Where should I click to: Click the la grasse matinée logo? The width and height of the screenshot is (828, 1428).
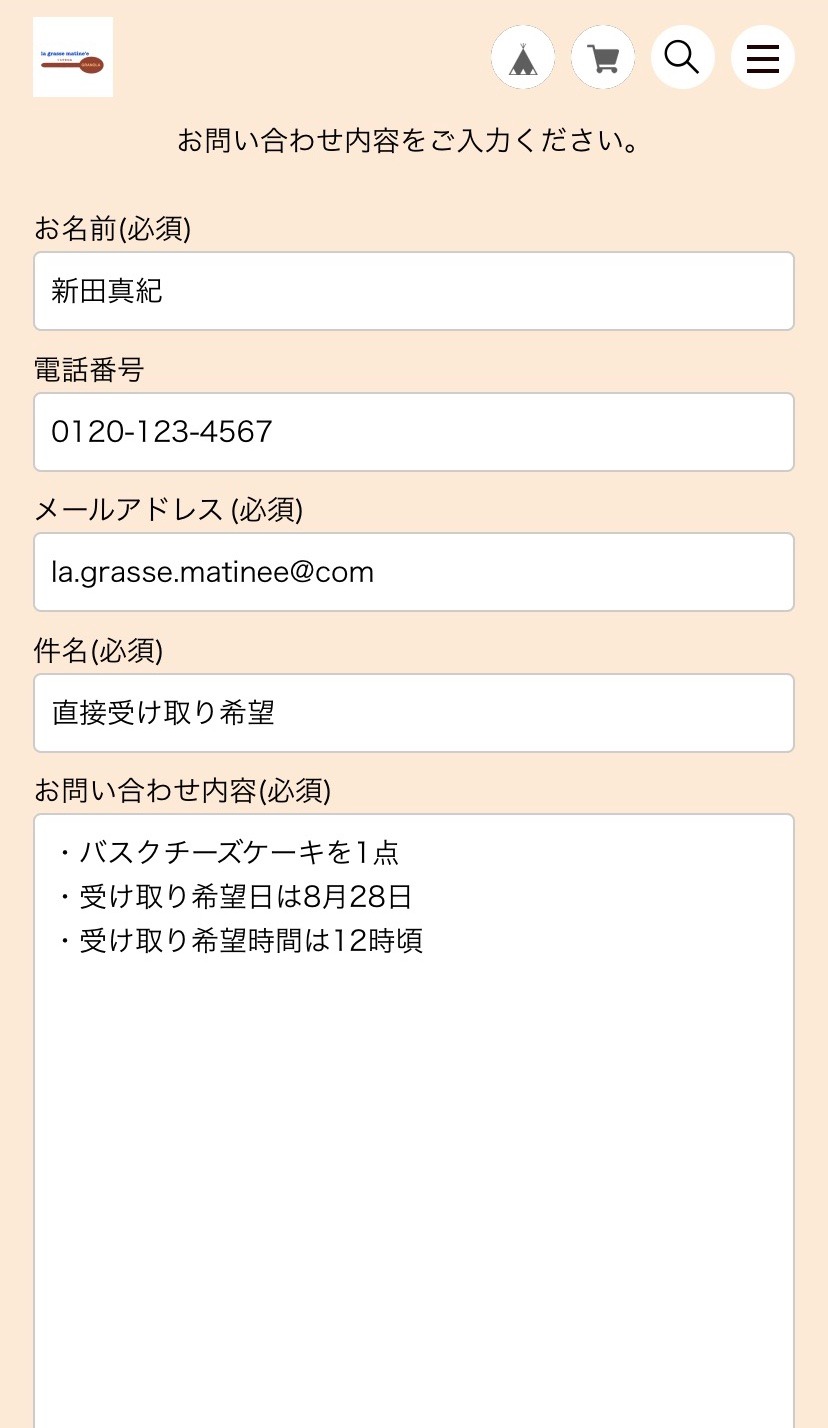click(x=73, y=57)
